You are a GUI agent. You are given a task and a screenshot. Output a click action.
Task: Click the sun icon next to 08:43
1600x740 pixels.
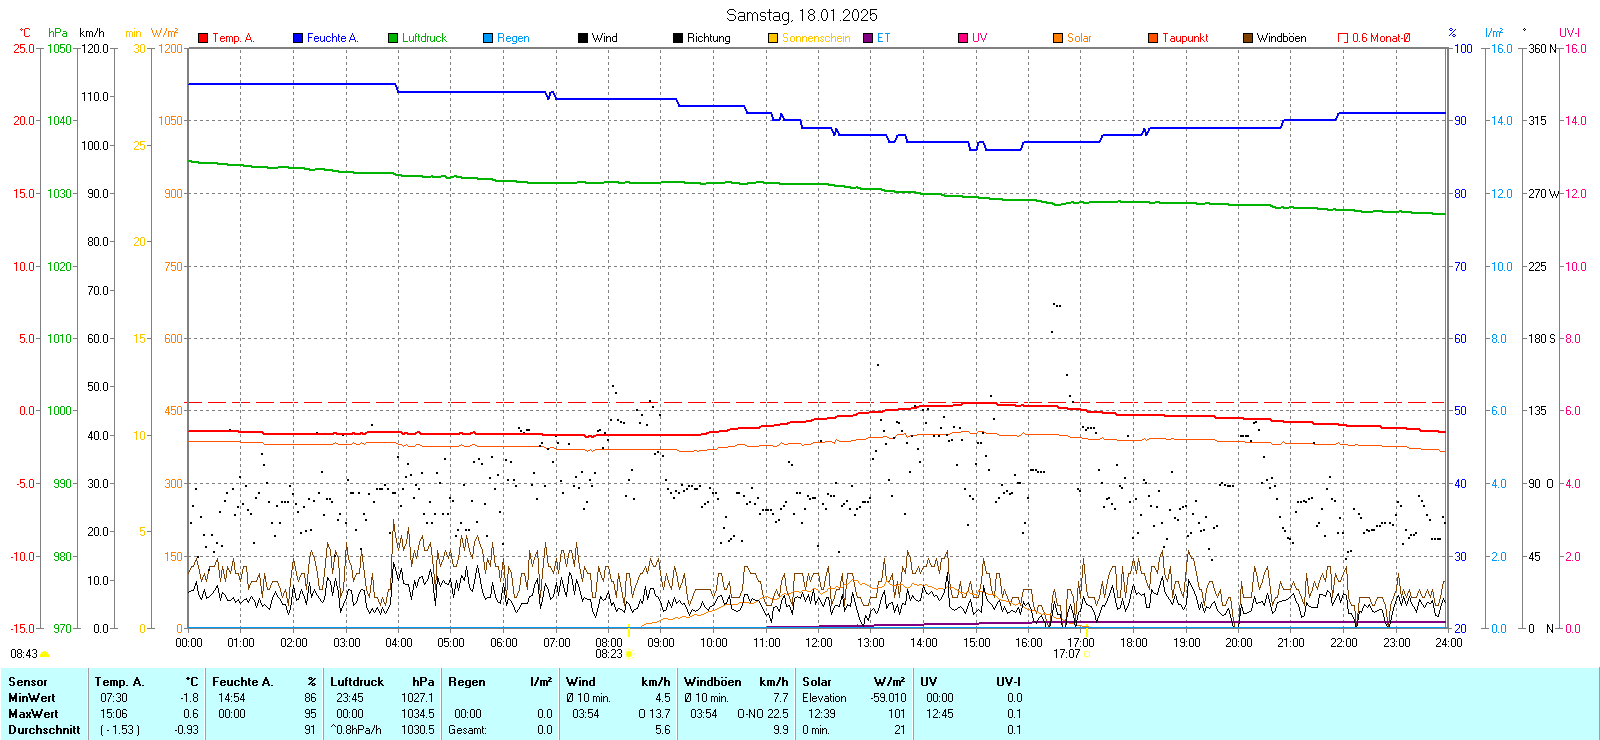tap(45, 654)
